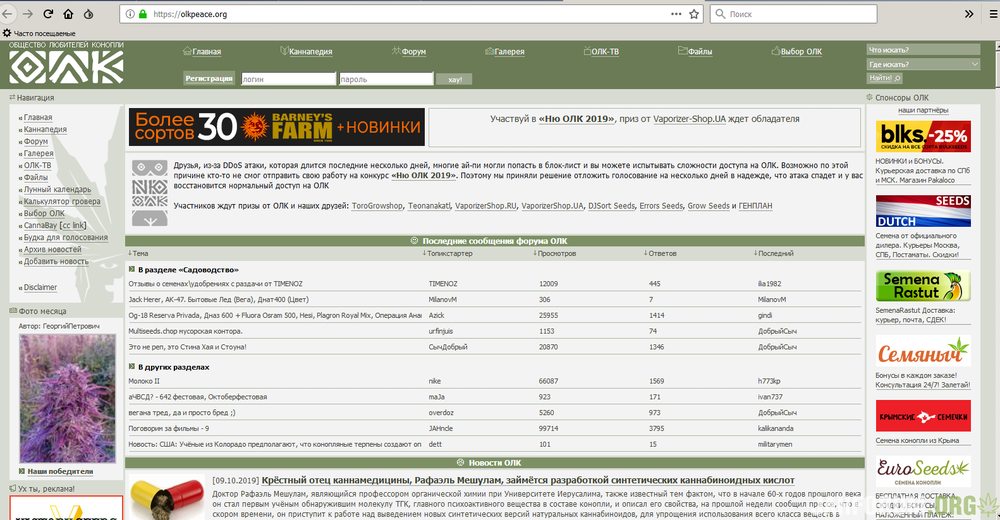This screenshot has width=1000, height=520.
Task: Open the Vaporizer-Shop.UA link
Action: coord(689,119)
